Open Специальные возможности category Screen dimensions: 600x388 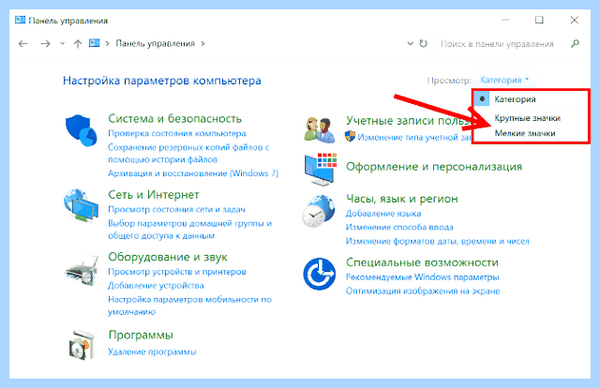[x=422, y=262]
